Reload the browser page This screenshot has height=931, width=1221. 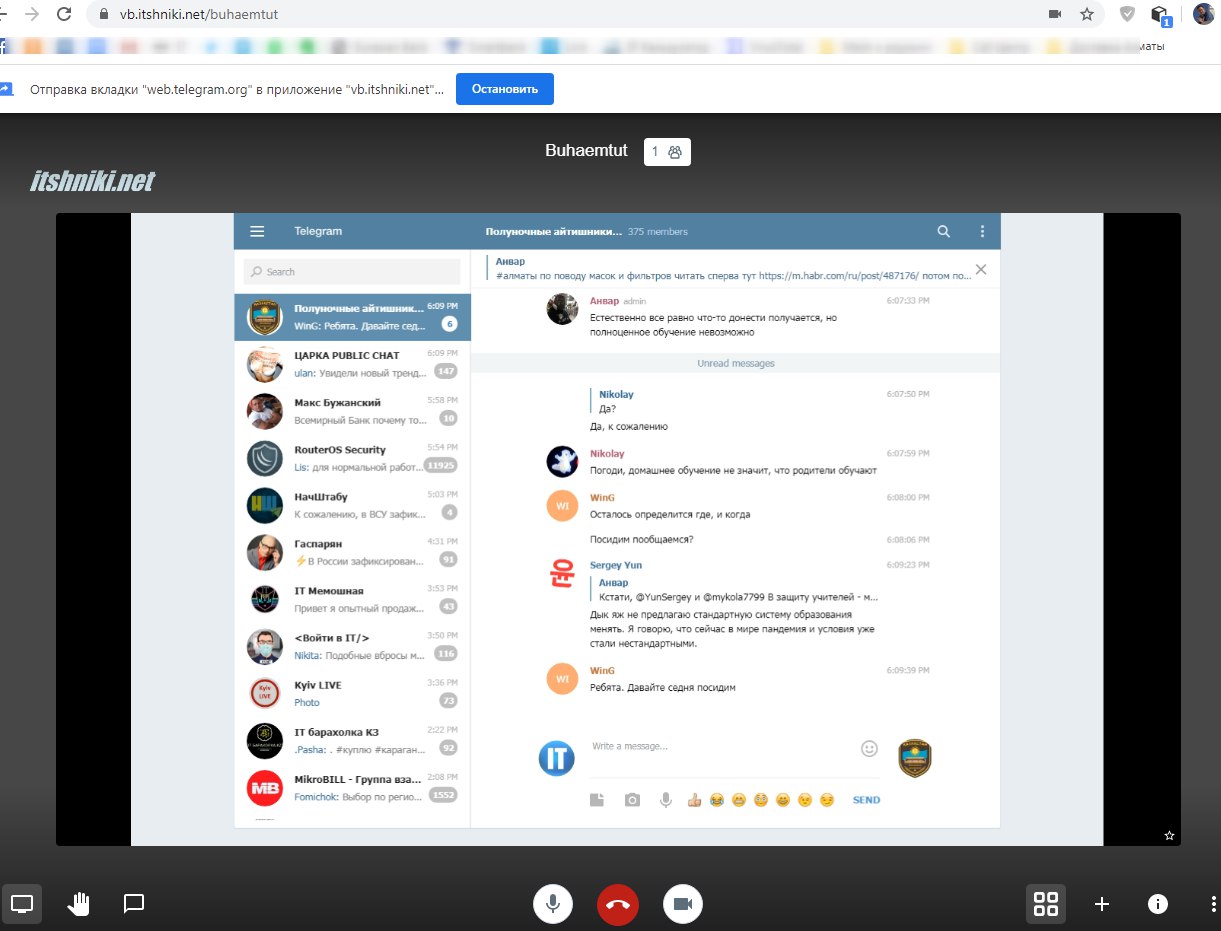(65, 14)
